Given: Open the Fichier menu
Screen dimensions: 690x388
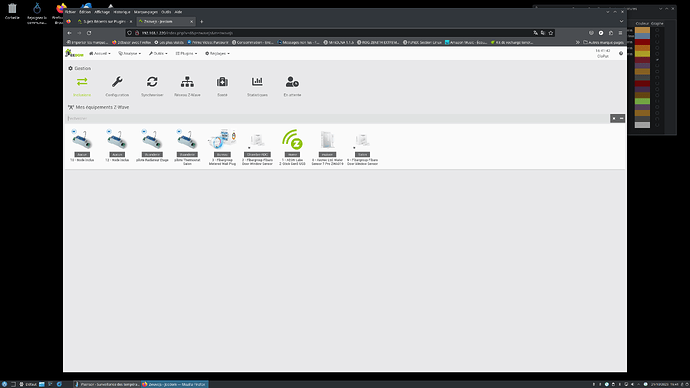Looking at the screenshot, I should click(x=70, y=12).
